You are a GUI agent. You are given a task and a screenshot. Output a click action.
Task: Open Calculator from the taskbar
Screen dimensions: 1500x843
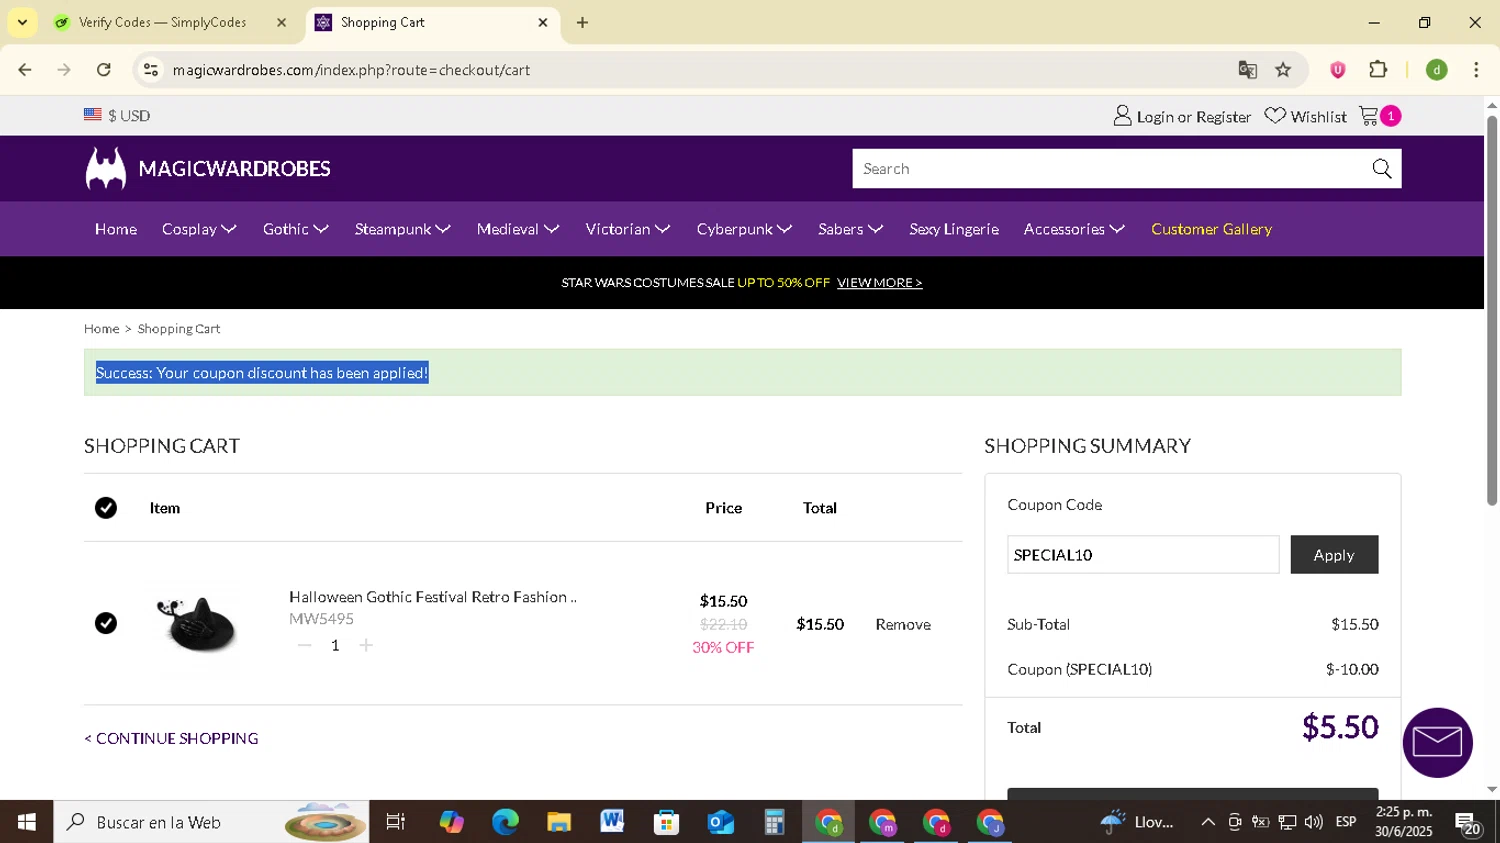tap(774, 822)
